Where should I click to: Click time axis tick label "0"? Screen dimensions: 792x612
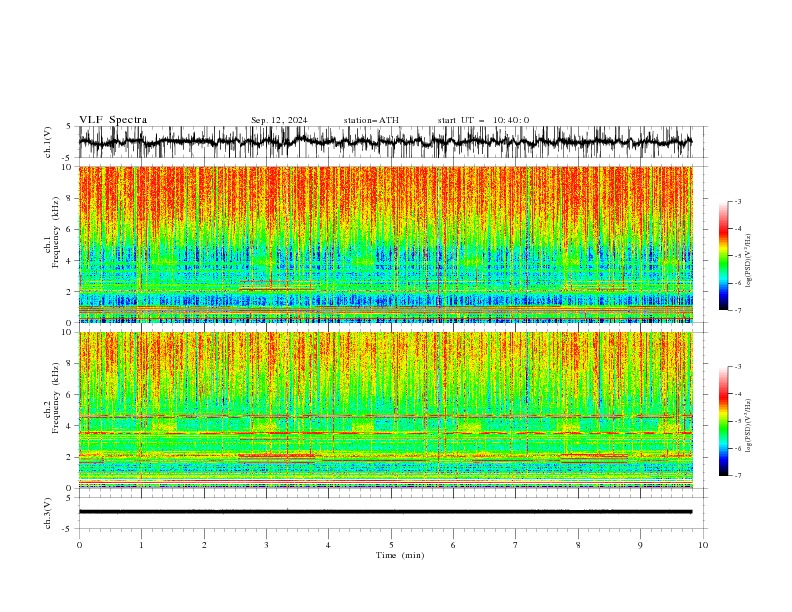(79, 545)
